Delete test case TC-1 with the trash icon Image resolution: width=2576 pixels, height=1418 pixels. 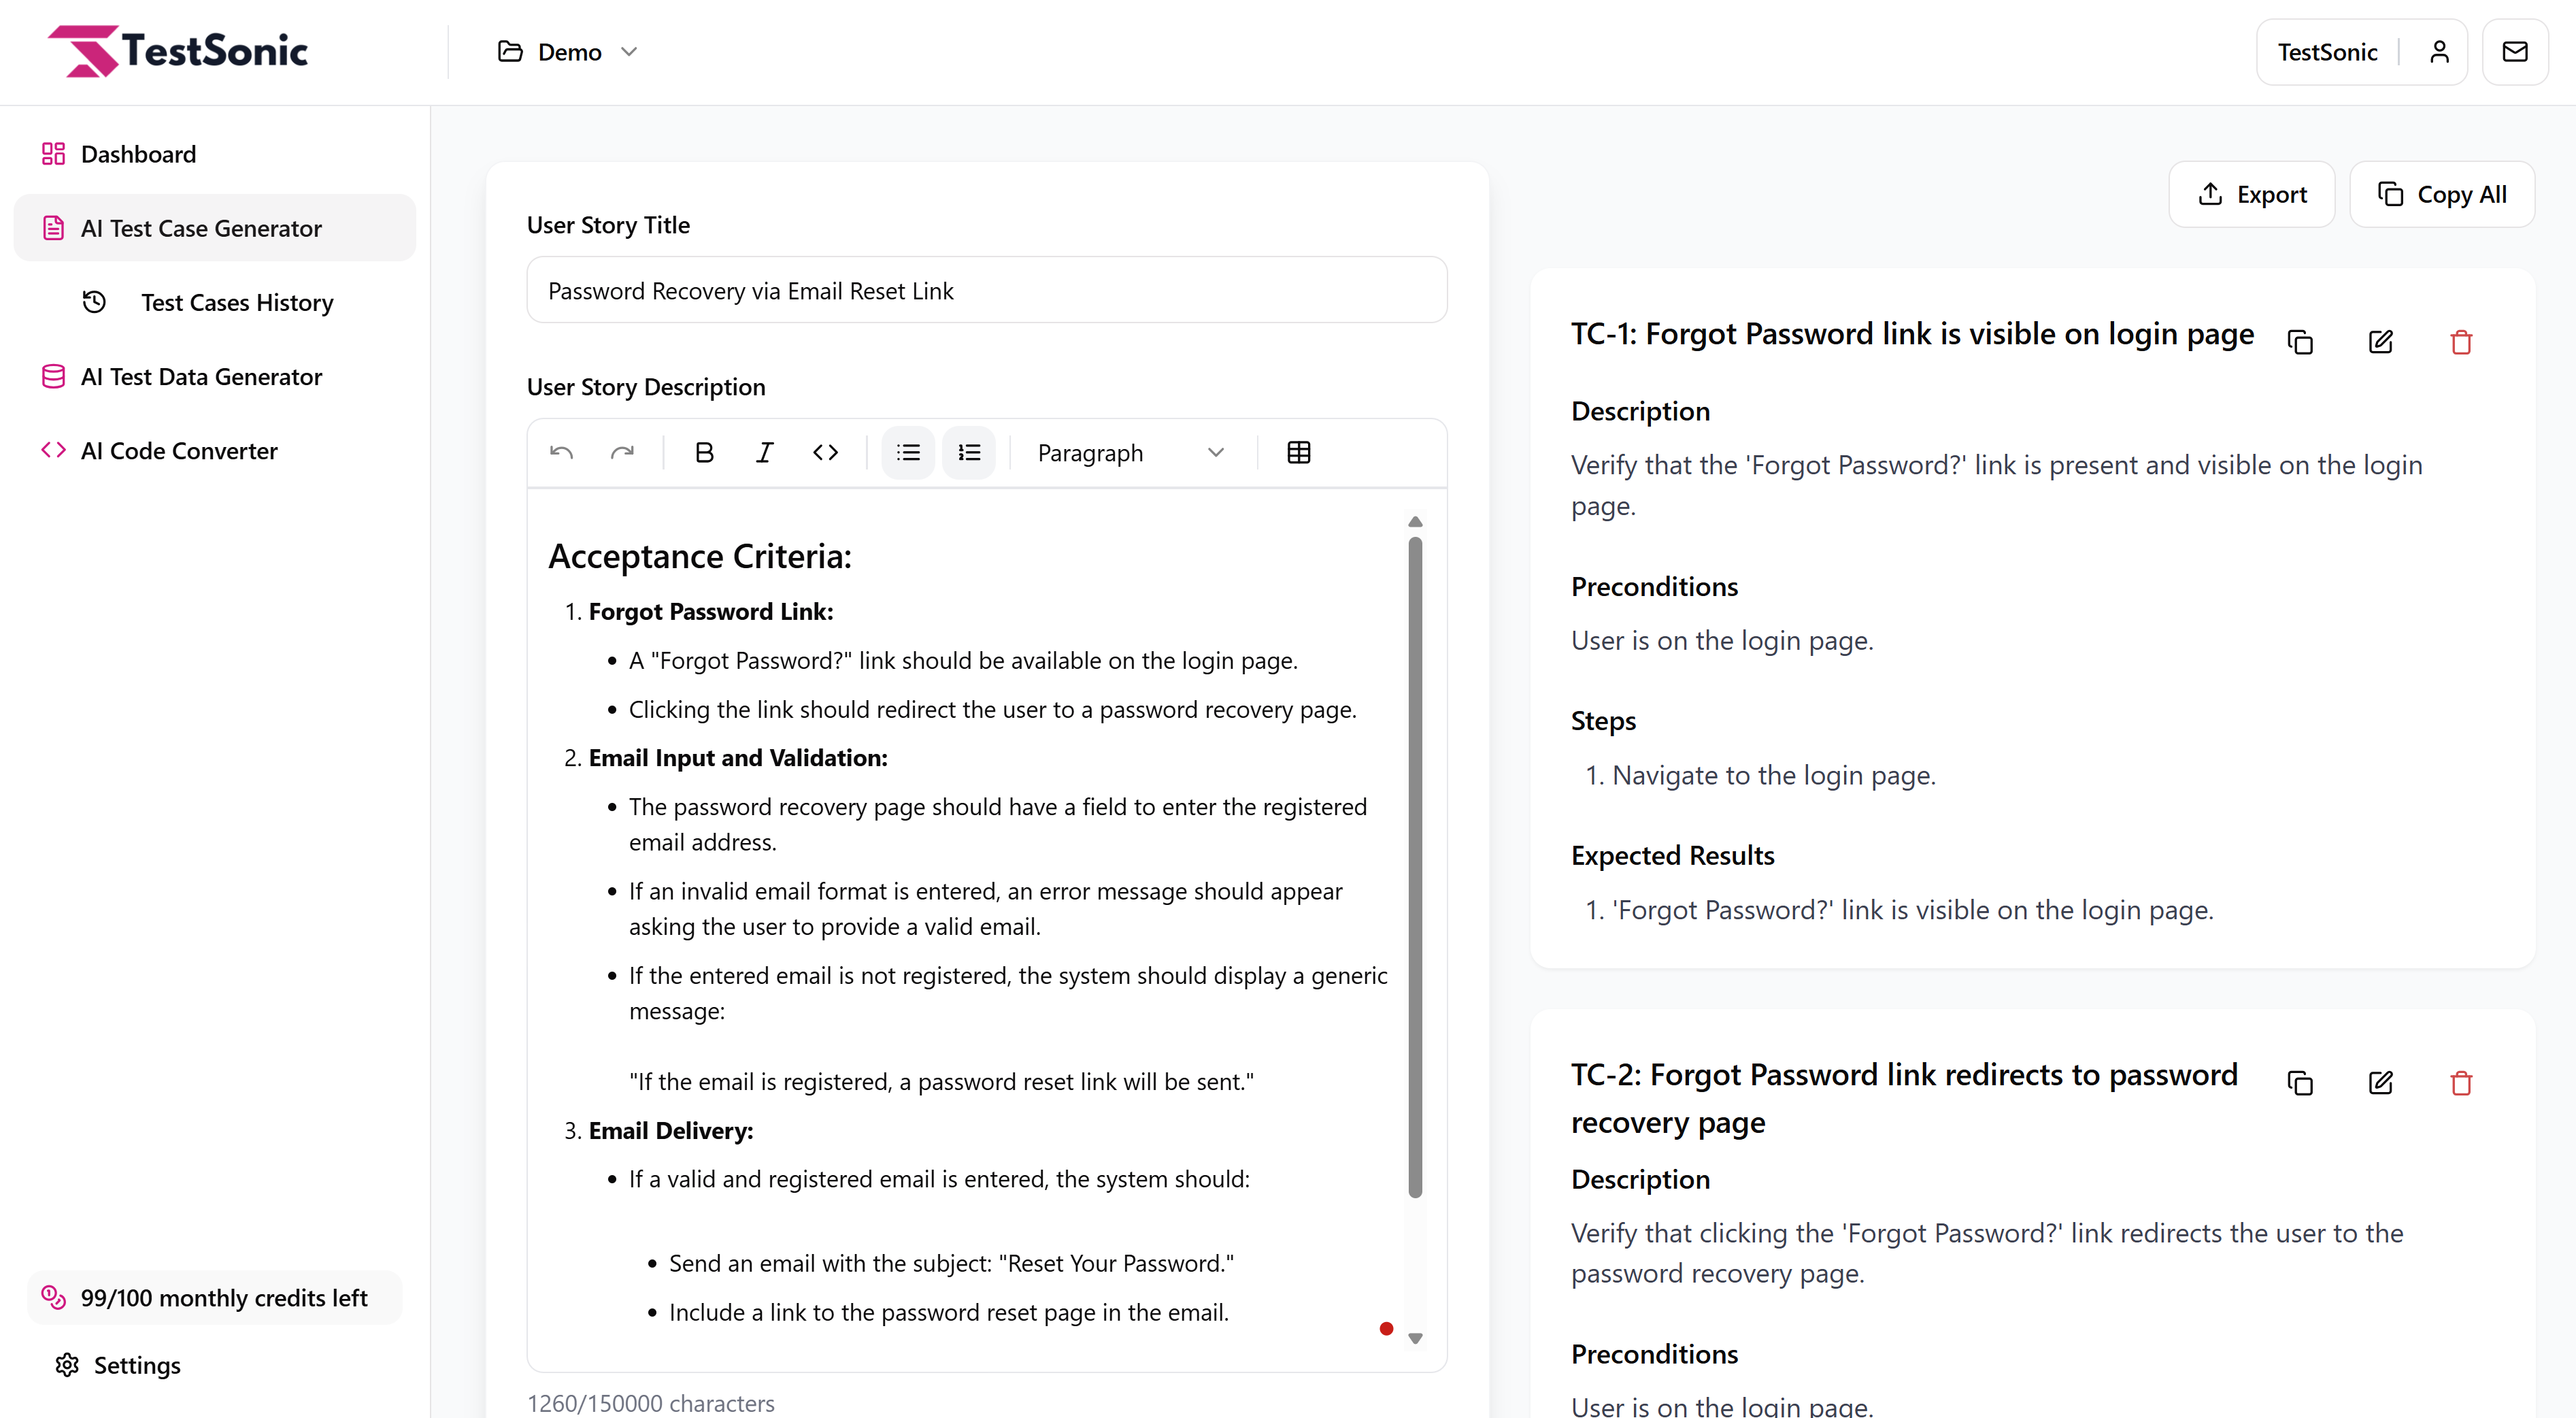[2461, 341]
